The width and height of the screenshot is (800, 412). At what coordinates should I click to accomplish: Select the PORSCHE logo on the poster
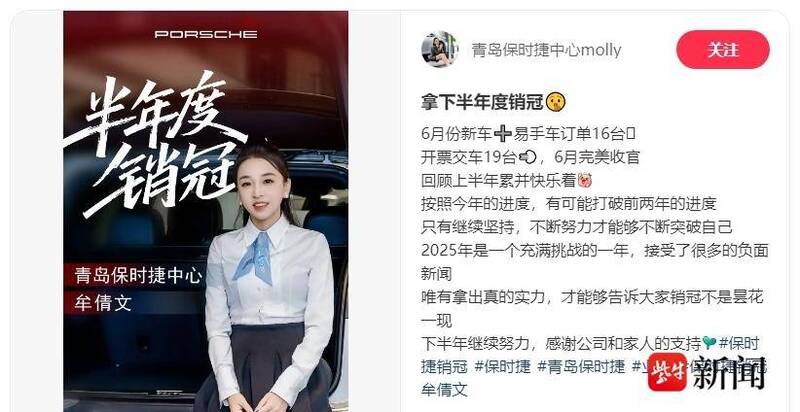[x=206, y=34]
